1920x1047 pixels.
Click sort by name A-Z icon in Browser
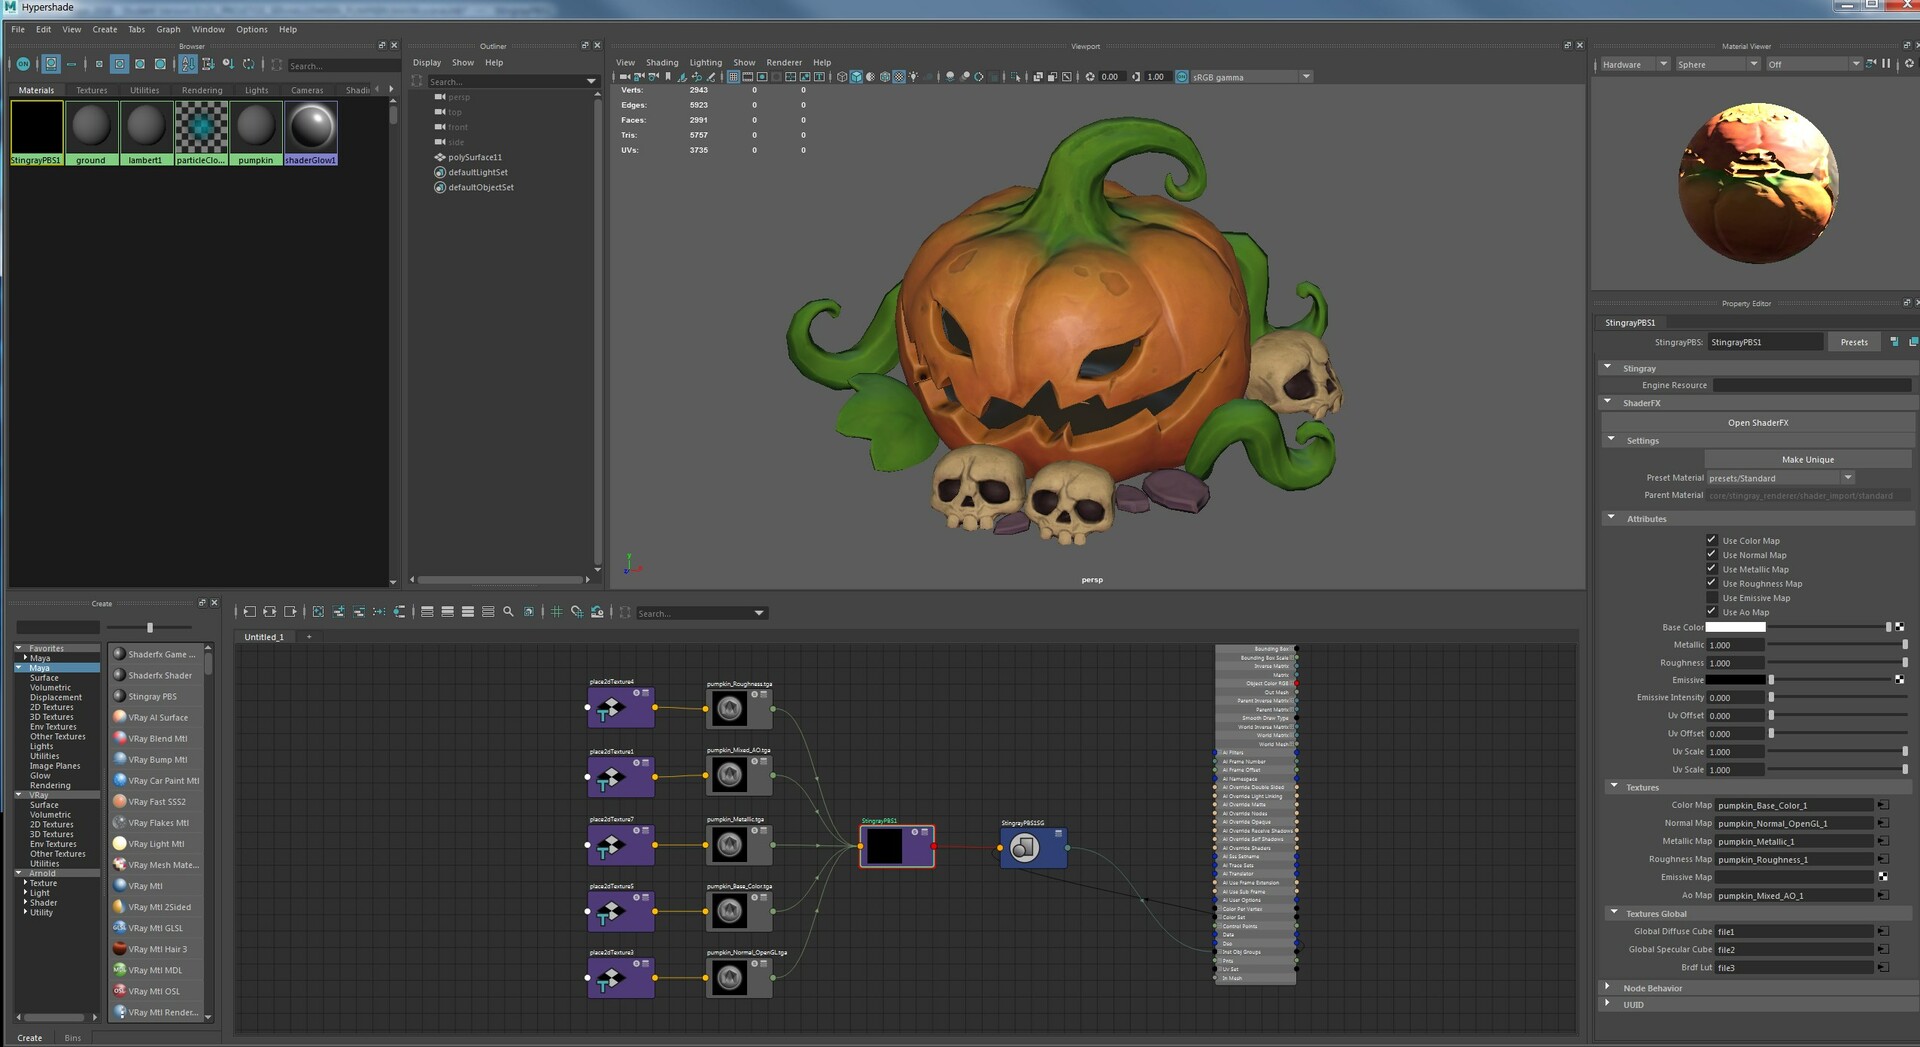click(x=187, y=64)
